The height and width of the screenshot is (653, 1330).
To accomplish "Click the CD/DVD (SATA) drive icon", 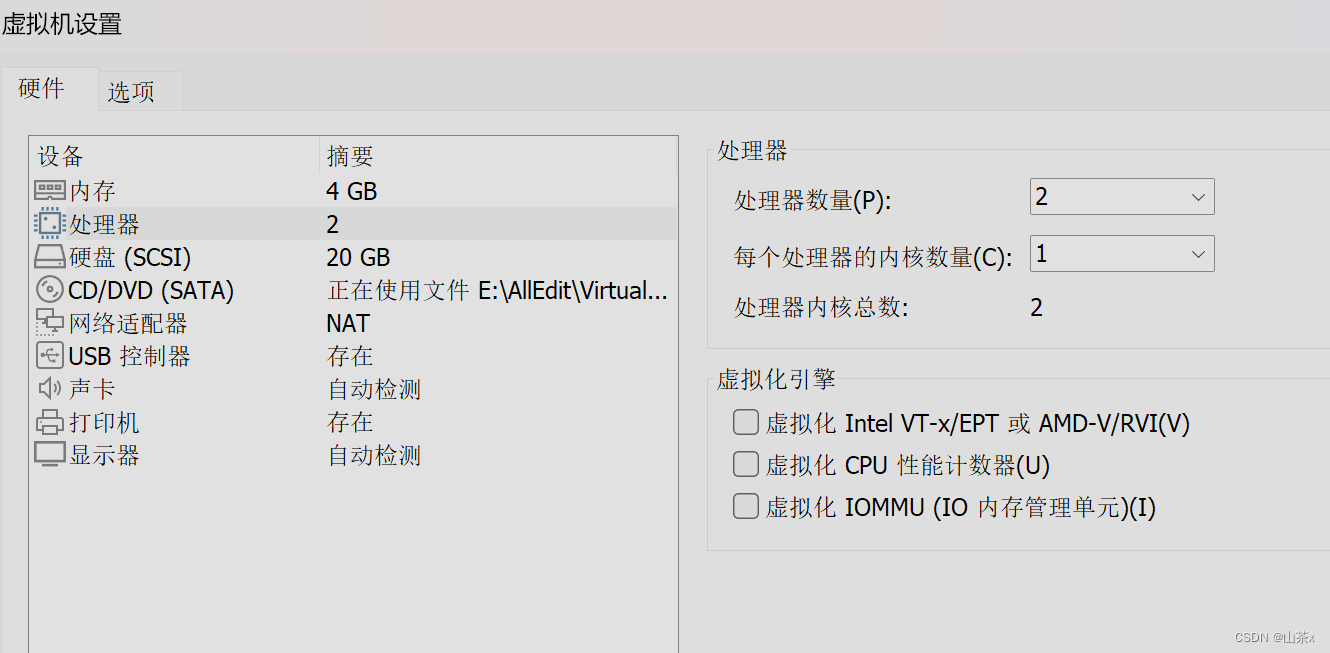I will (x=49, y=289).
